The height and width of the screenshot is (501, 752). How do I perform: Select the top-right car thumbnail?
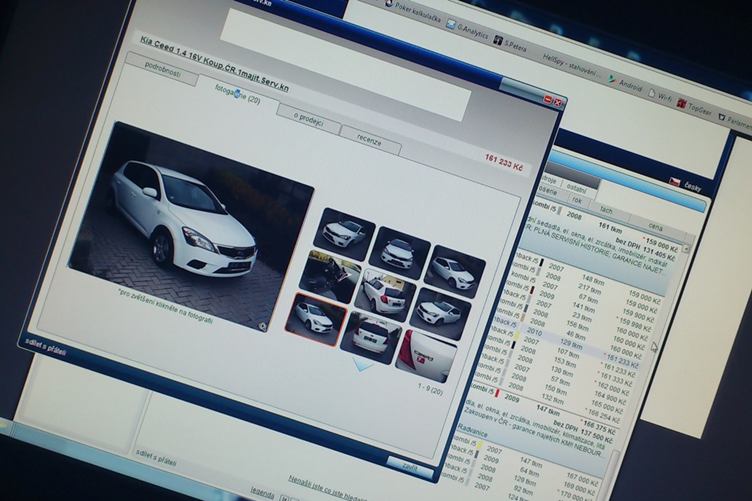(457, 272)
